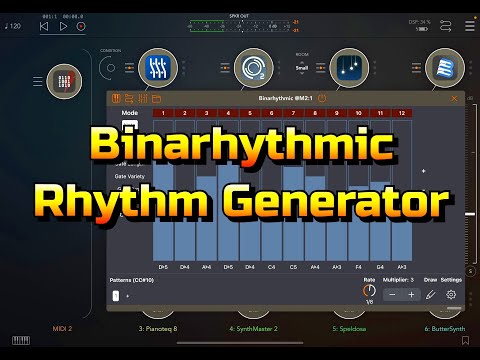Image resolution: width=480 pixels, height=360 pixels.
Task: Open note picker C5 under step 7
Action: 293,267
